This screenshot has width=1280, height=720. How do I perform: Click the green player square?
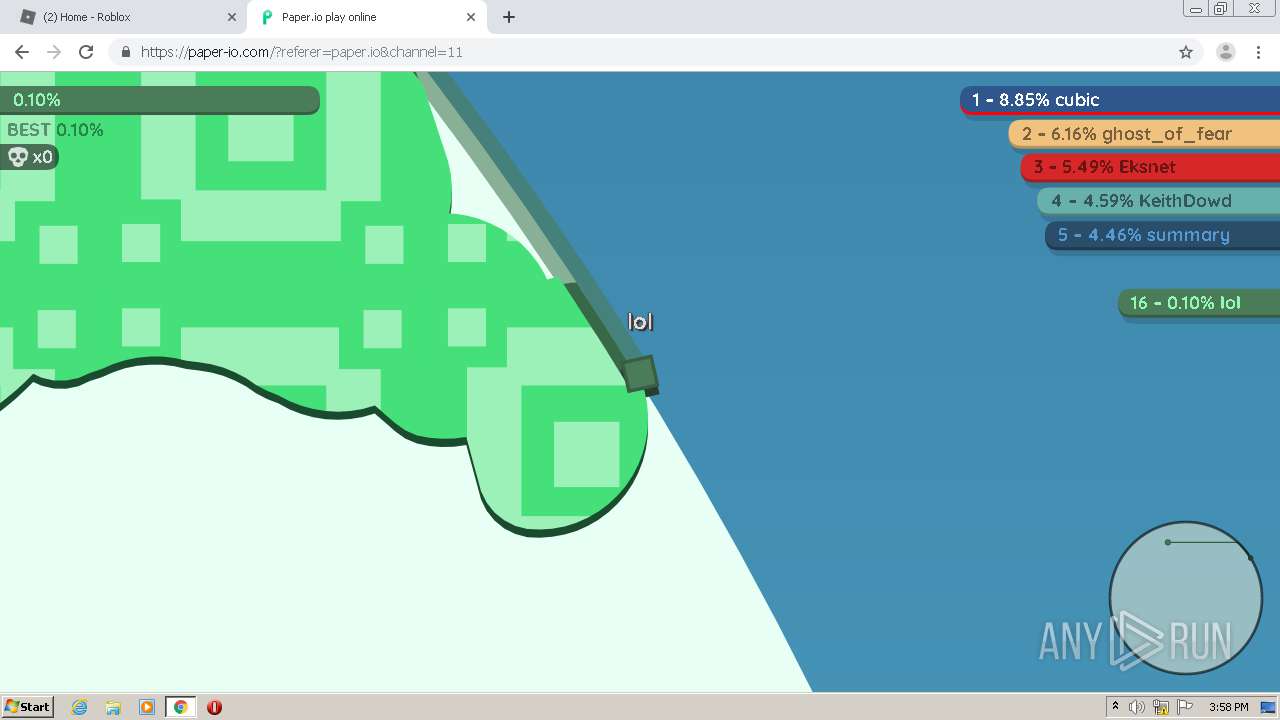(640, 374)
